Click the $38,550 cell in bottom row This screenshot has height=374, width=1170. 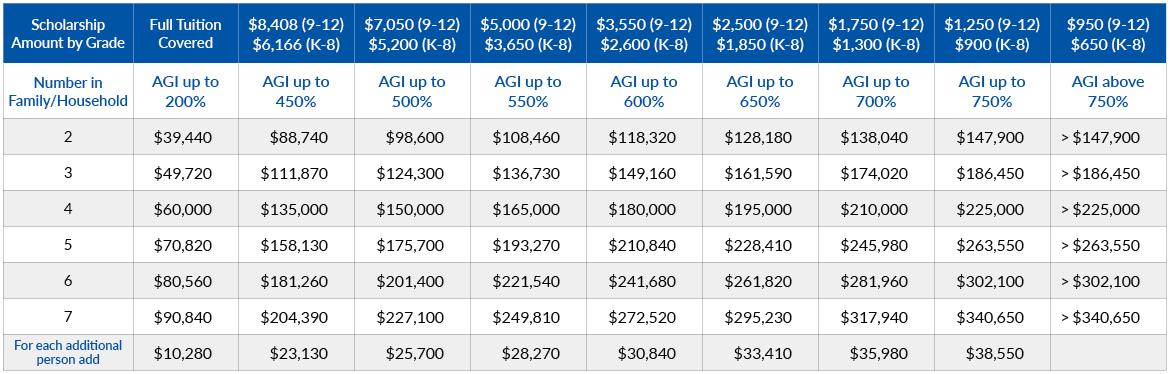click(x=990, y=352)
